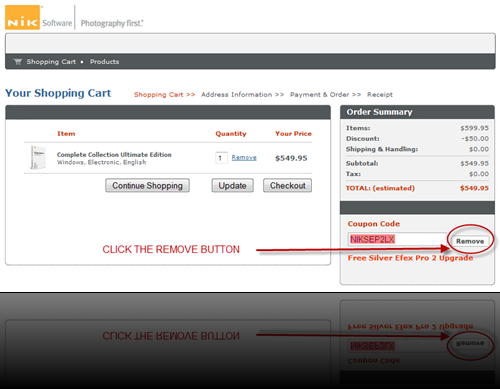Click the Windows, Electronic, English description
This screenshot has height=389, width=500.
tap(101, 162)
